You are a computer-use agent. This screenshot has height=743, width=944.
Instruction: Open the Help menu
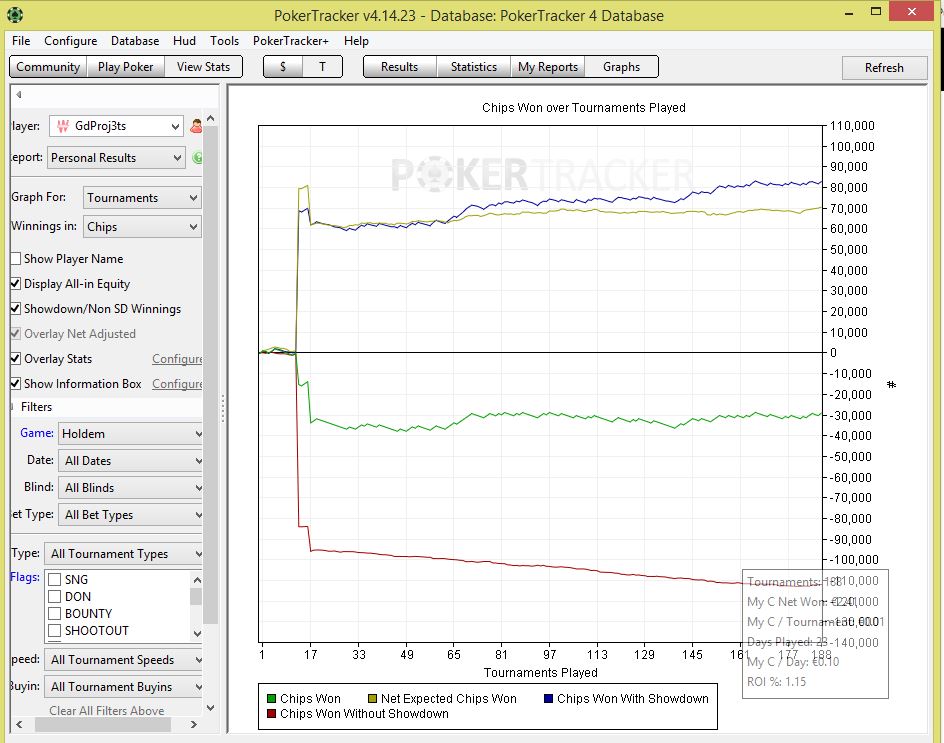(x=356, y=41)
